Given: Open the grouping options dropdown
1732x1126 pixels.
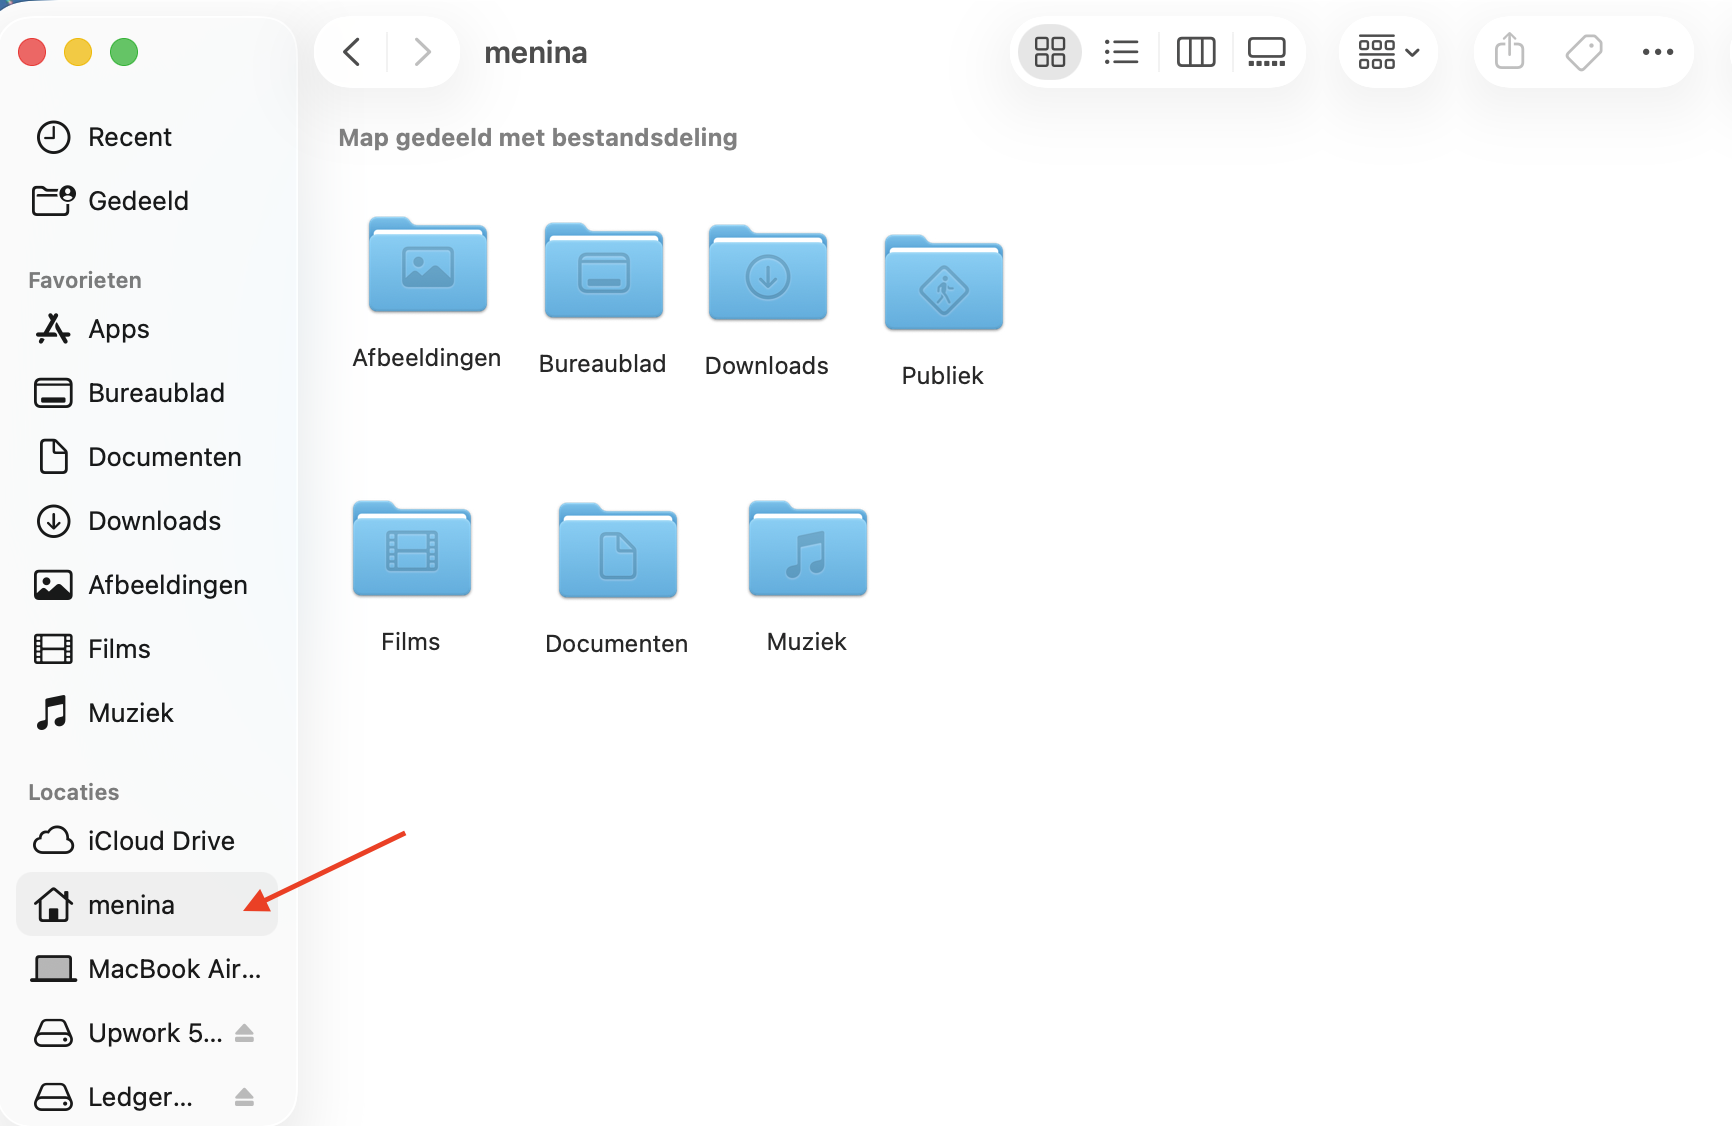Looking at the screenshot, I should click(x=1388, y=51).
